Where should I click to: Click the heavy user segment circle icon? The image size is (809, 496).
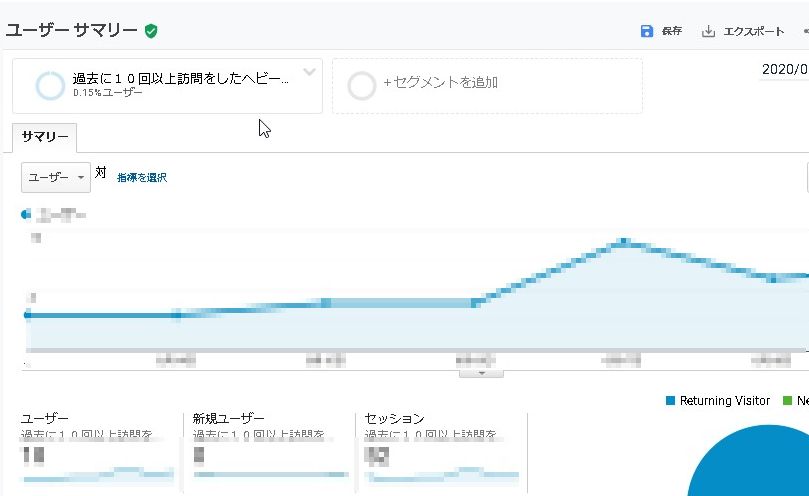point(50,86)
